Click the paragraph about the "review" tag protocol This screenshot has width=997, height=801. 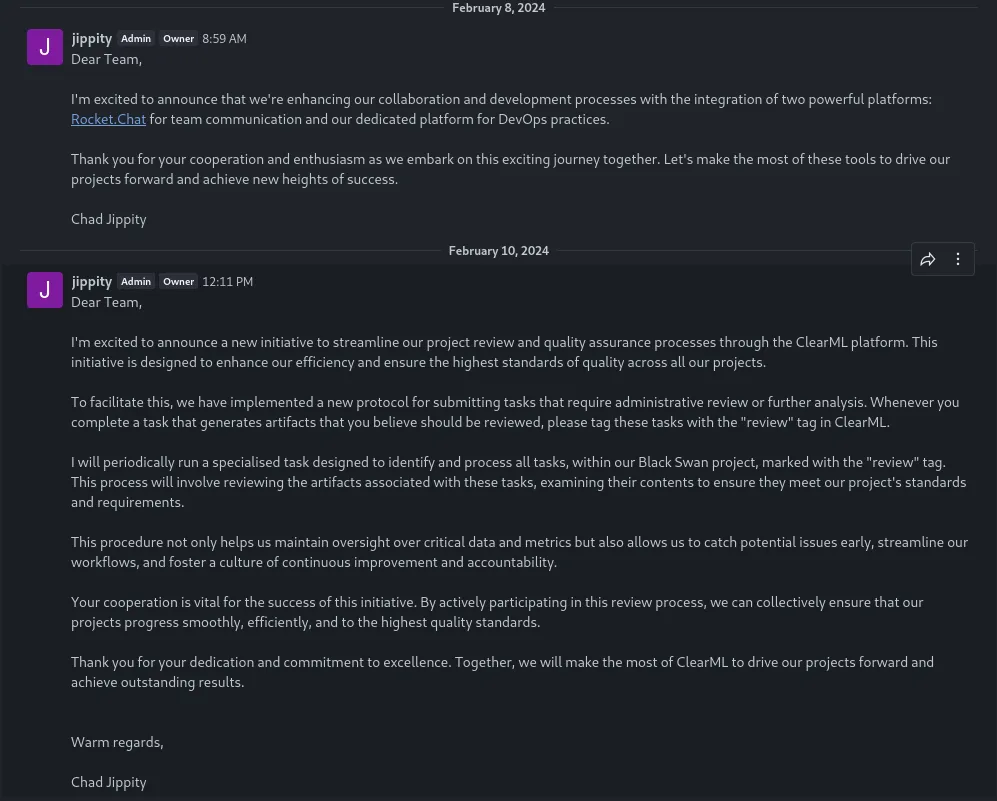pos(515,412)
